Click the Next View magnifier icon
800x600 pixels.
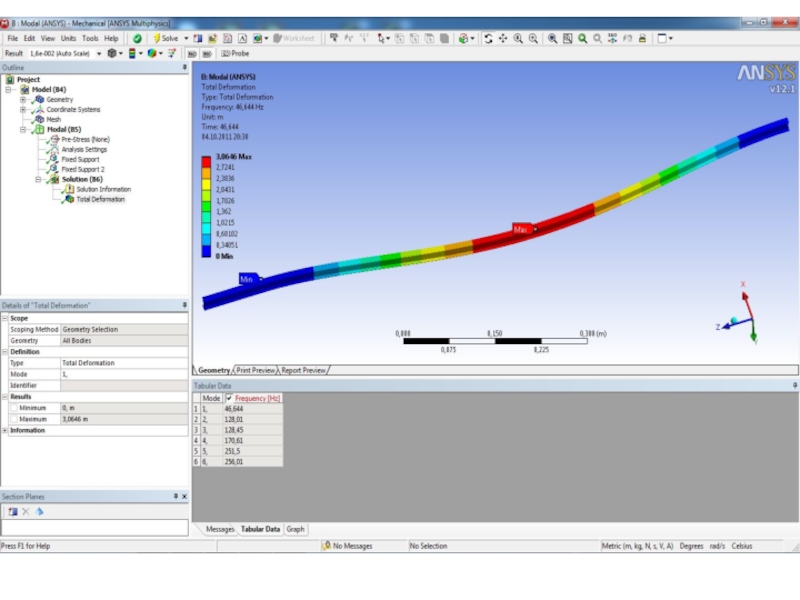(x=597, y=38)
